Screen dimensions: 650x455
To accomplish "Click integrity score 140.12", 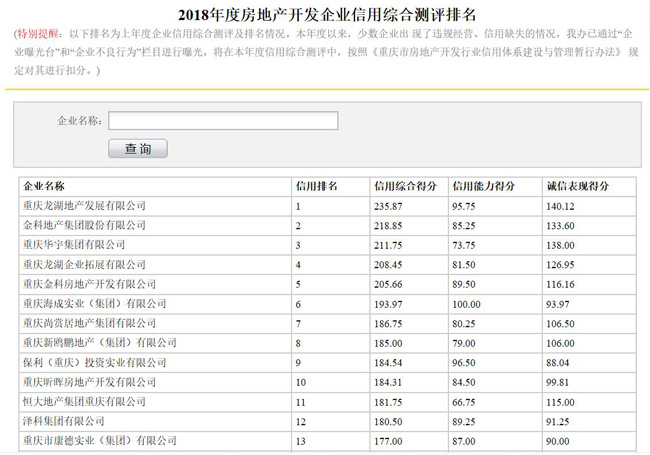I will pyautogui.click(x=560, y=206).
